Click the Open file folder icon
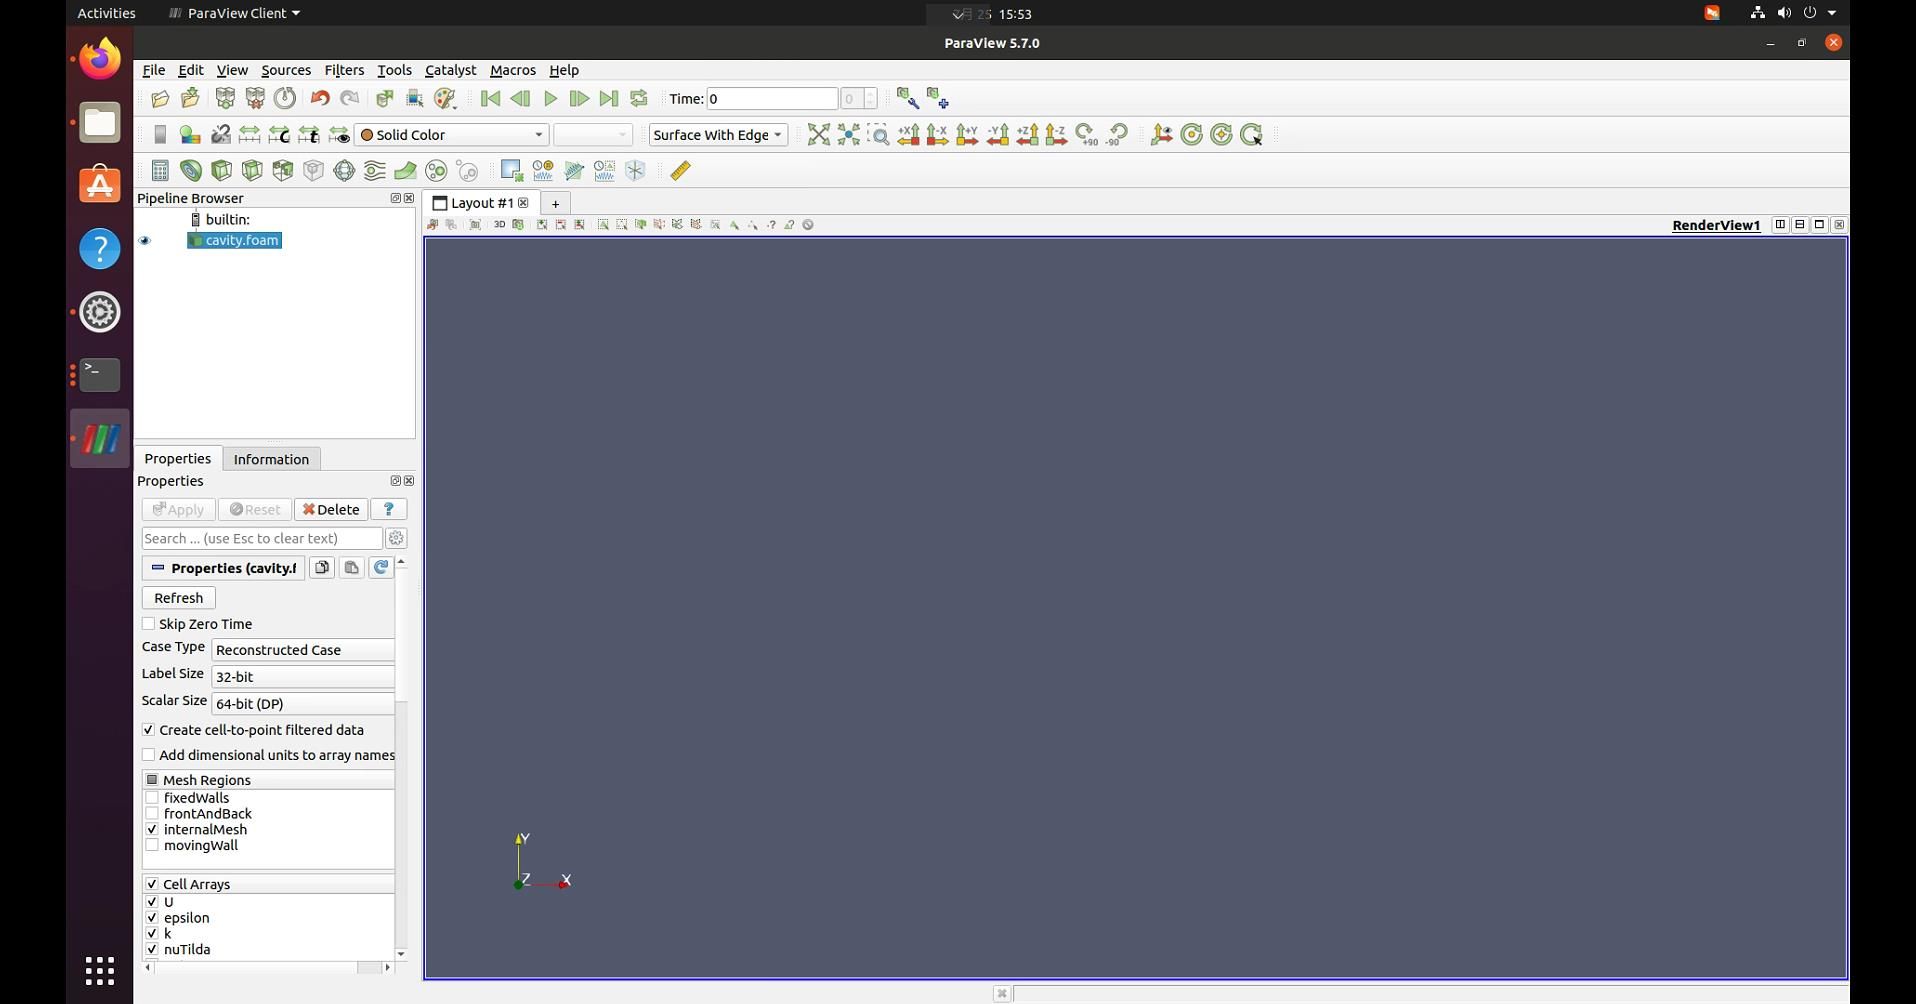The height and width of the screenshot is (1004, 1916). (160, 99)
